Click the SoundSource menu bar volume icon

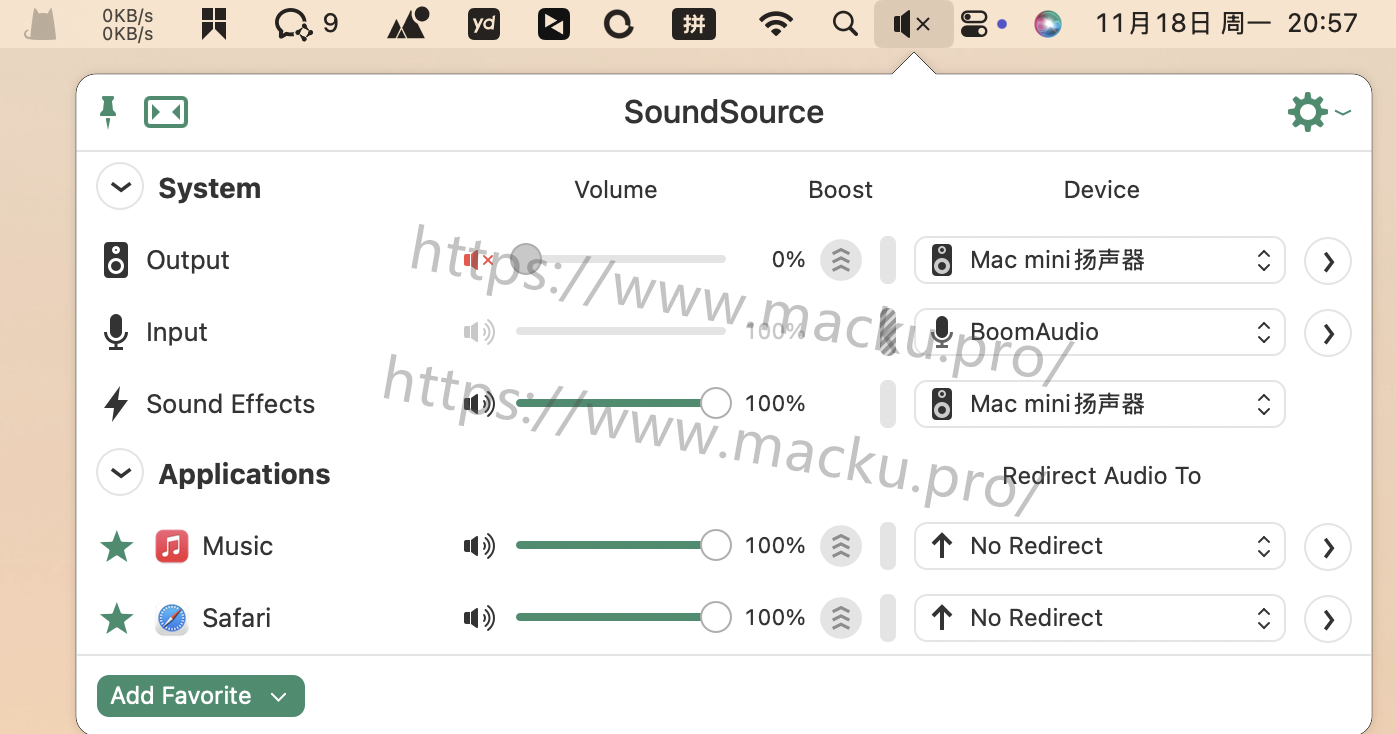click(913, 24)
